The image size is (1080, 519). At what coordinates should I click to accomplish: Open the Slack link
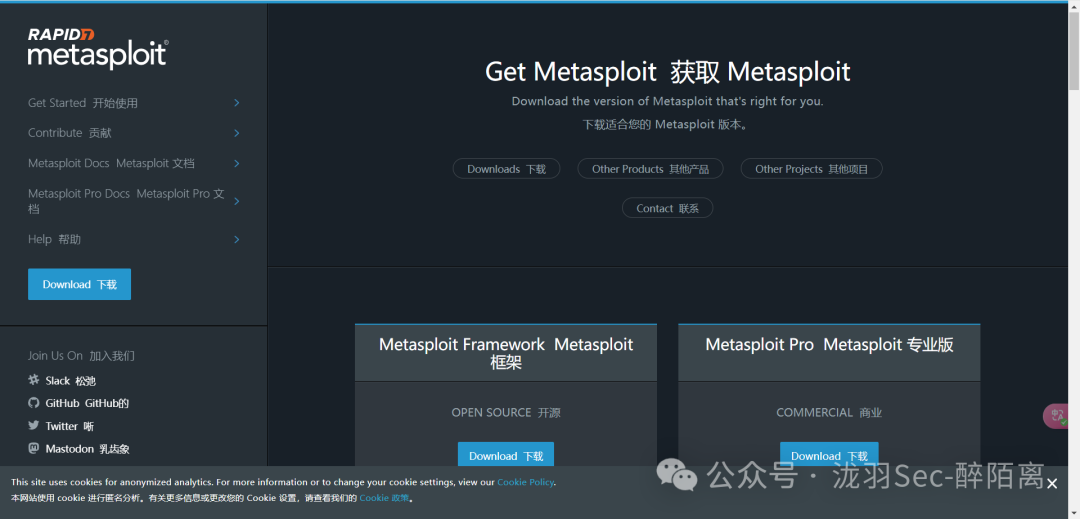pos(70,381)
